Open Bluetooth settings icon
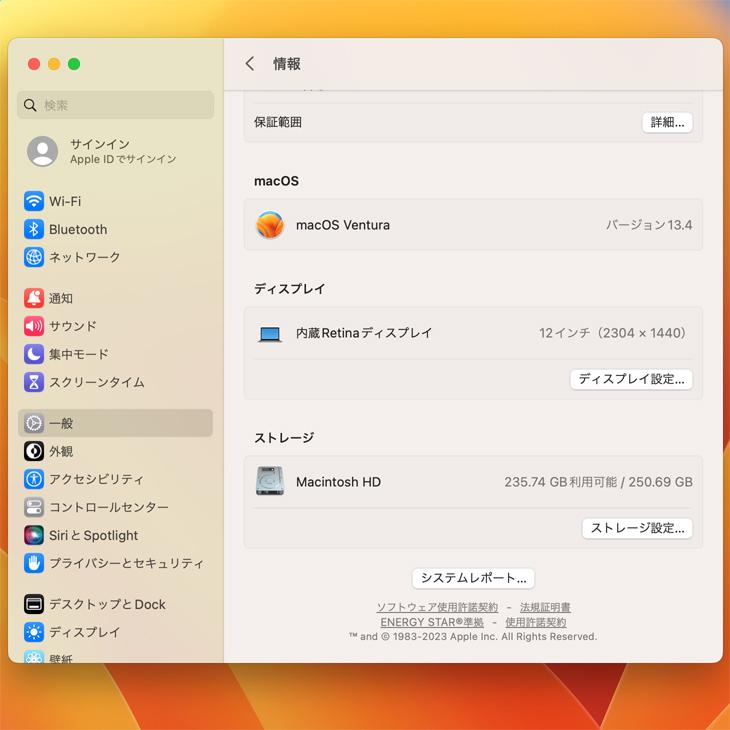 point(34,229)
